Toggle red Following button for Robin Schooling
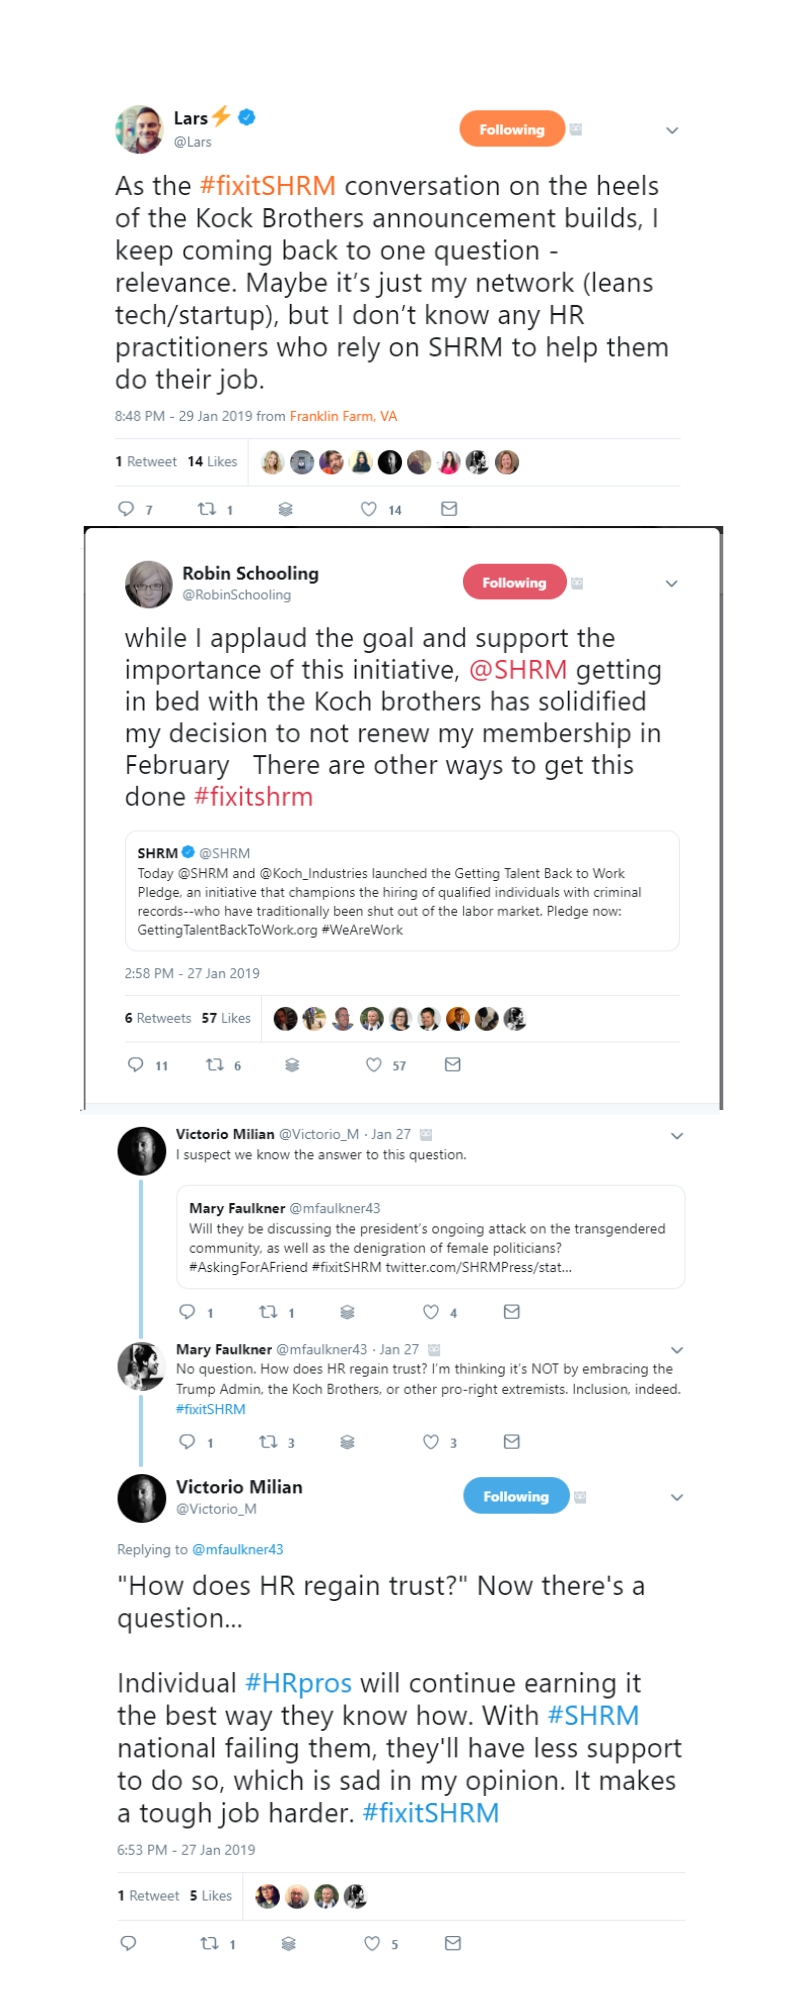Viewport: 800px width, 2000px height. click(x=514, y=582)
